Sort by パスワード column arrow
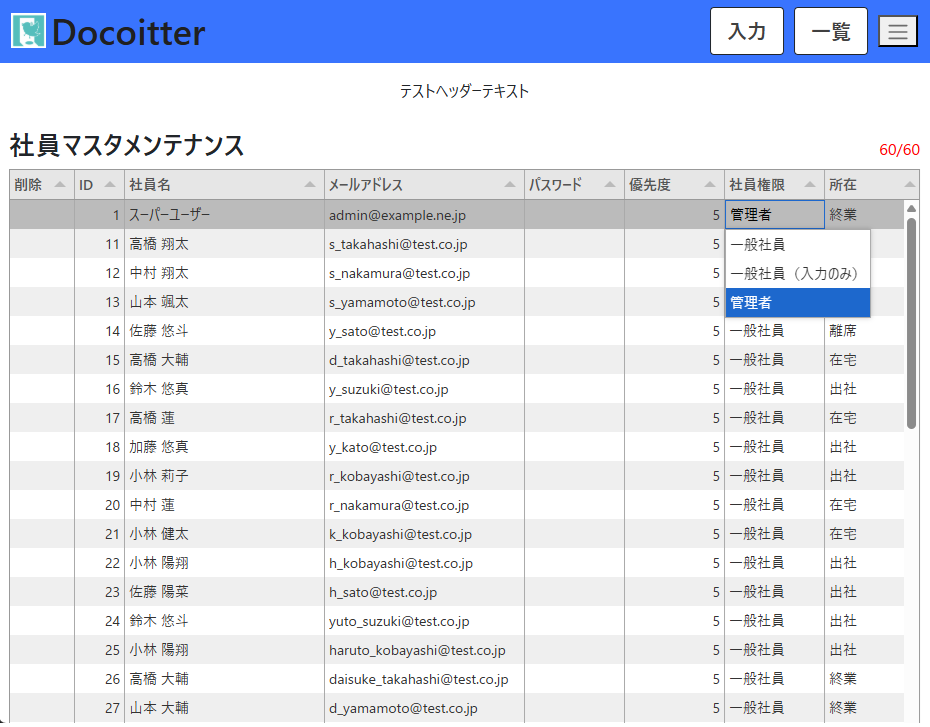The width and height of the screenshot is (930, 727). click(609, 185)
